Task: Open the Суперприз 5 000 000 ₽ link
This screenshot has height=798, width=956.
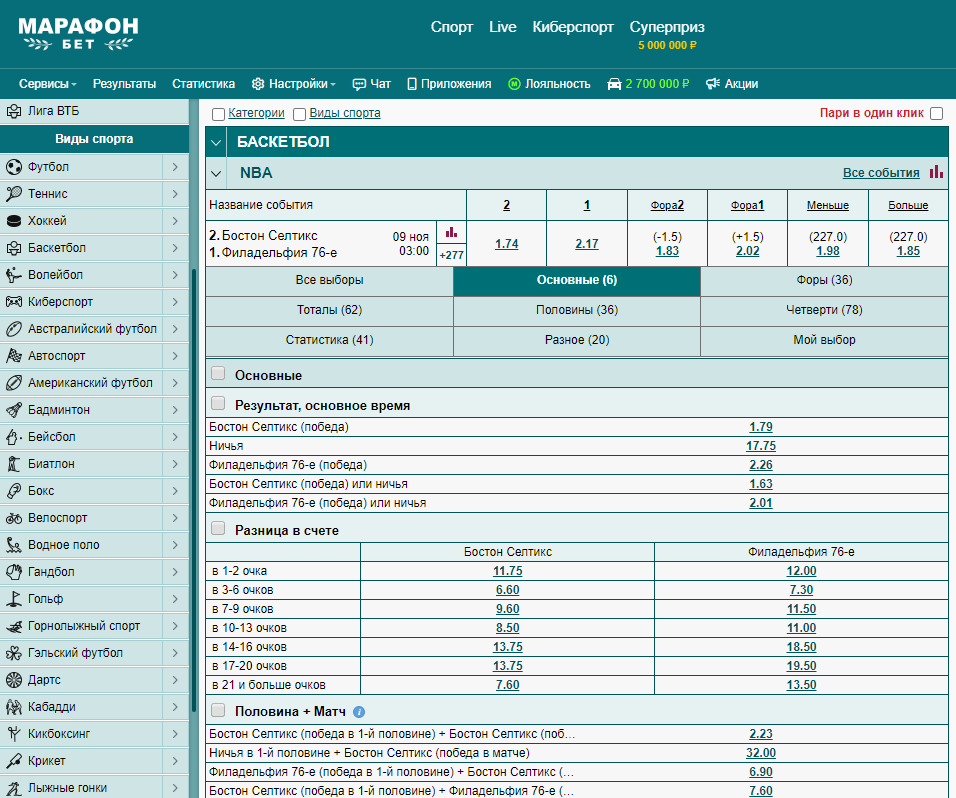Action: pos(667,35)
